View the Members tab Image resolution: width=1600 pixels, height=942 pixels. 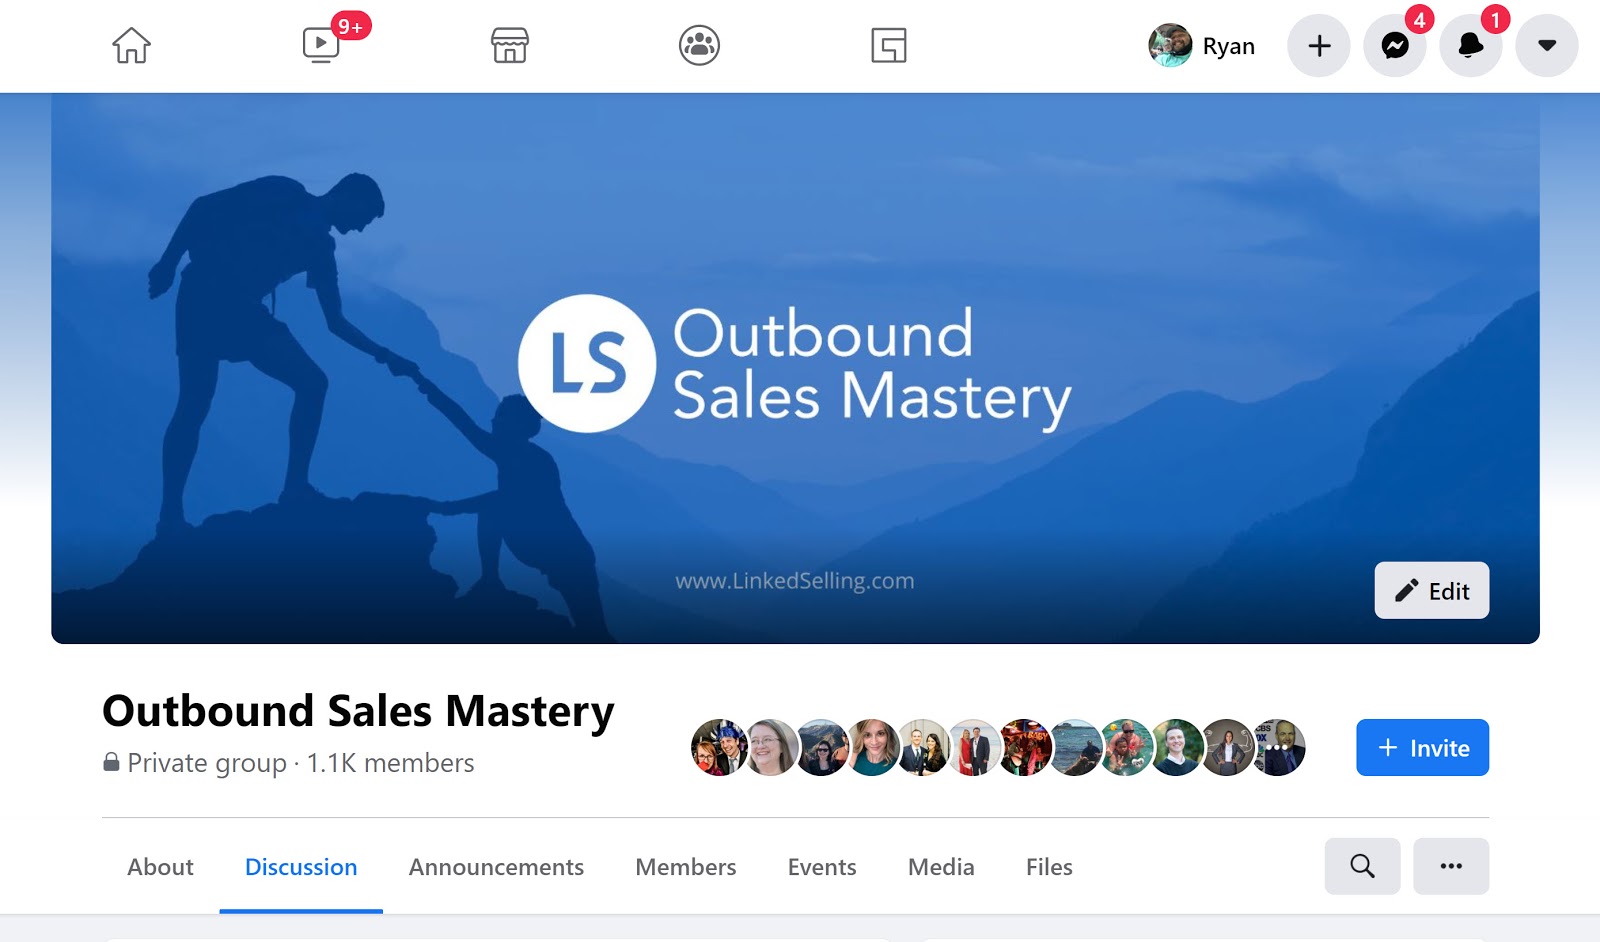pos(686,867)
